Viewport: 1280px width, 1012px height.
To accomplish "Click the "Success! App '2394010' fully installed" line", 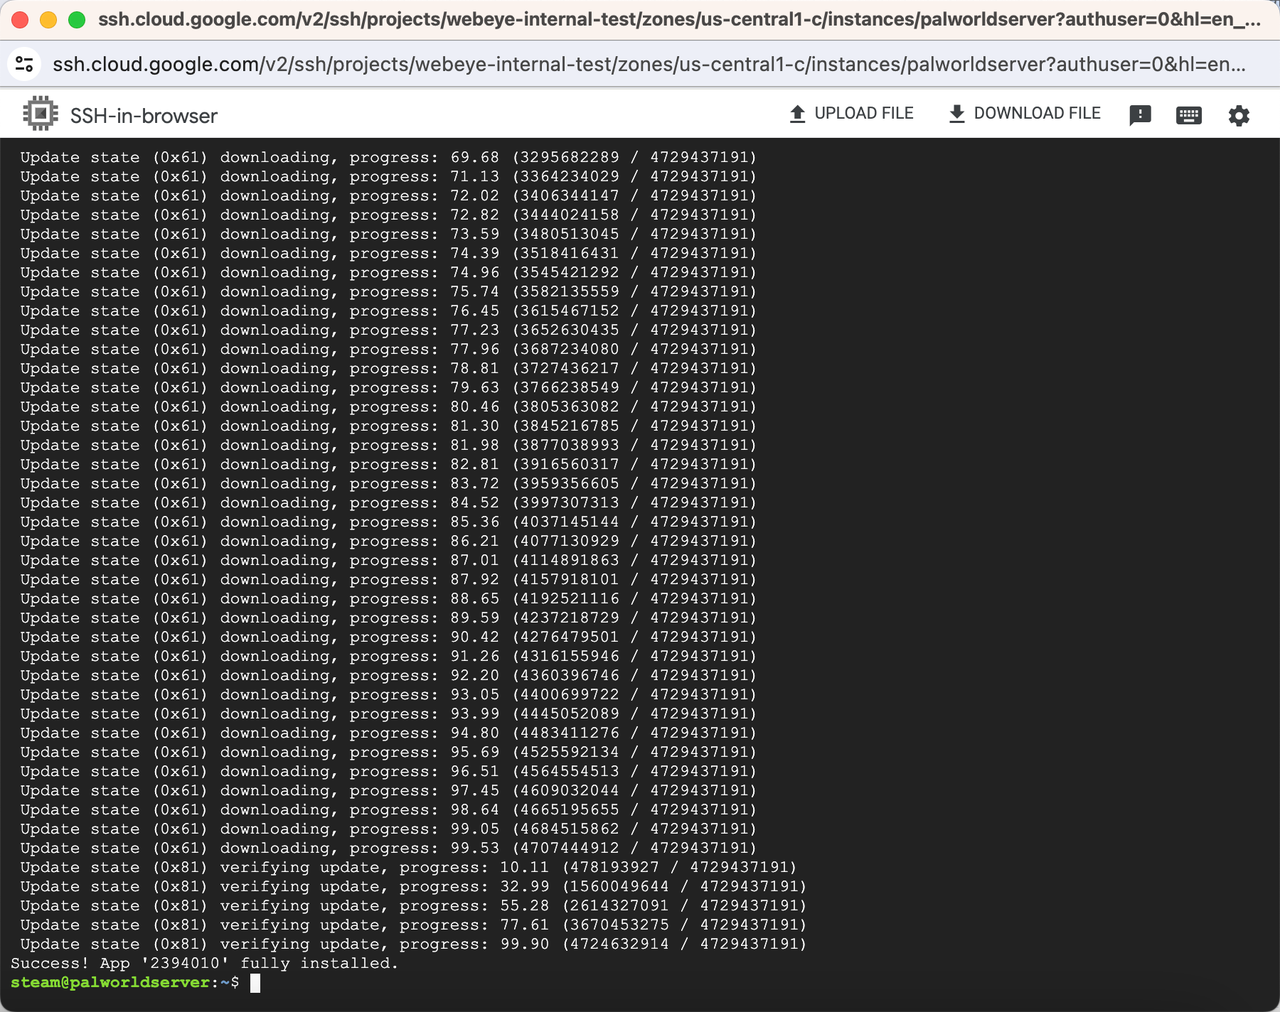I will point(204,963).
